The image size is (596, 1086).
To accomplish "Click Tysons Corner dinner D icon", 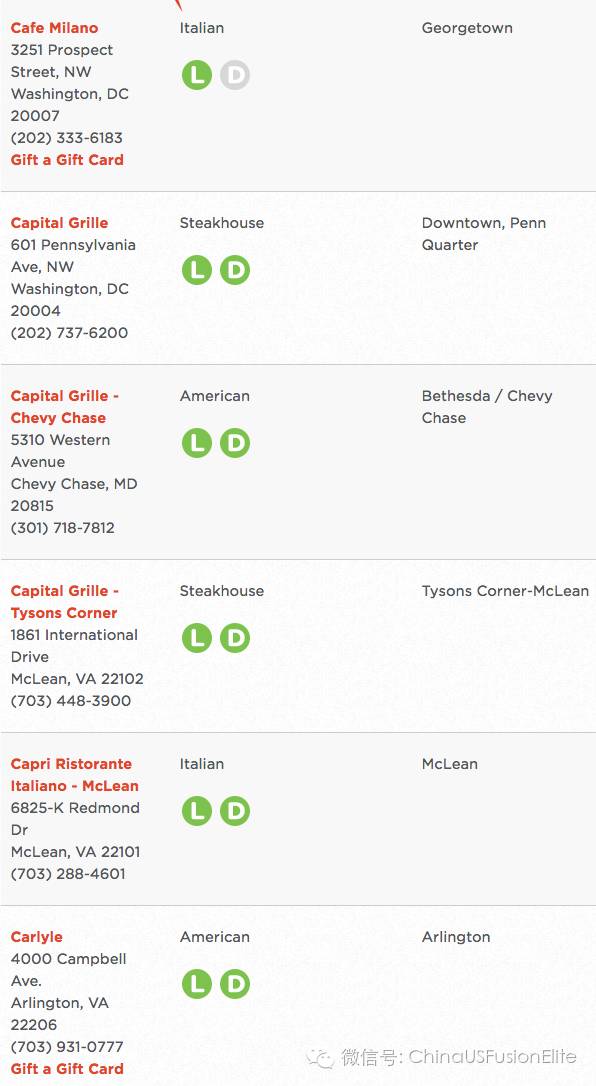I will [x=235, y=638].
